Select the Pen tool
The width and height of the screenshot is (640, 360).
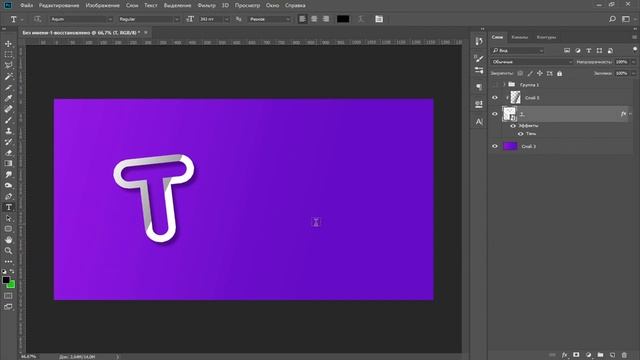coord(8,196)
